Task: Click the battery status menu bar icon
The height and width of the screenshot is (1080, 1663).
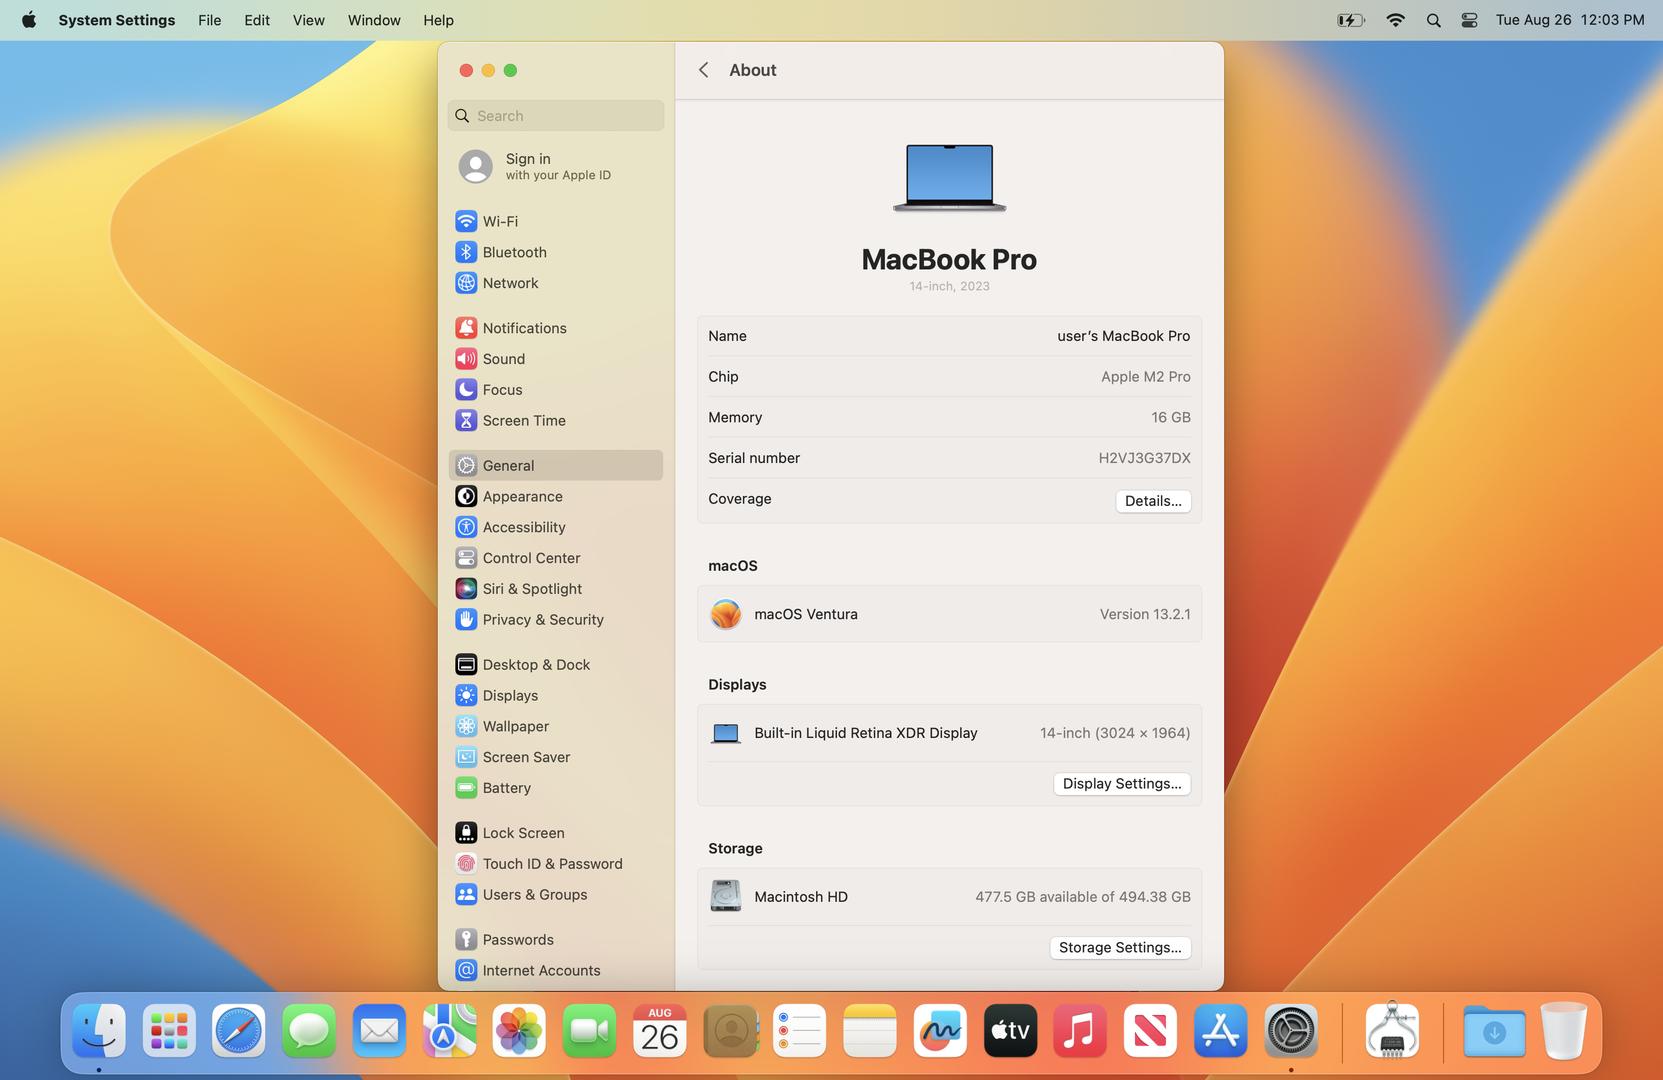Action: click(x=1351, y=20)
